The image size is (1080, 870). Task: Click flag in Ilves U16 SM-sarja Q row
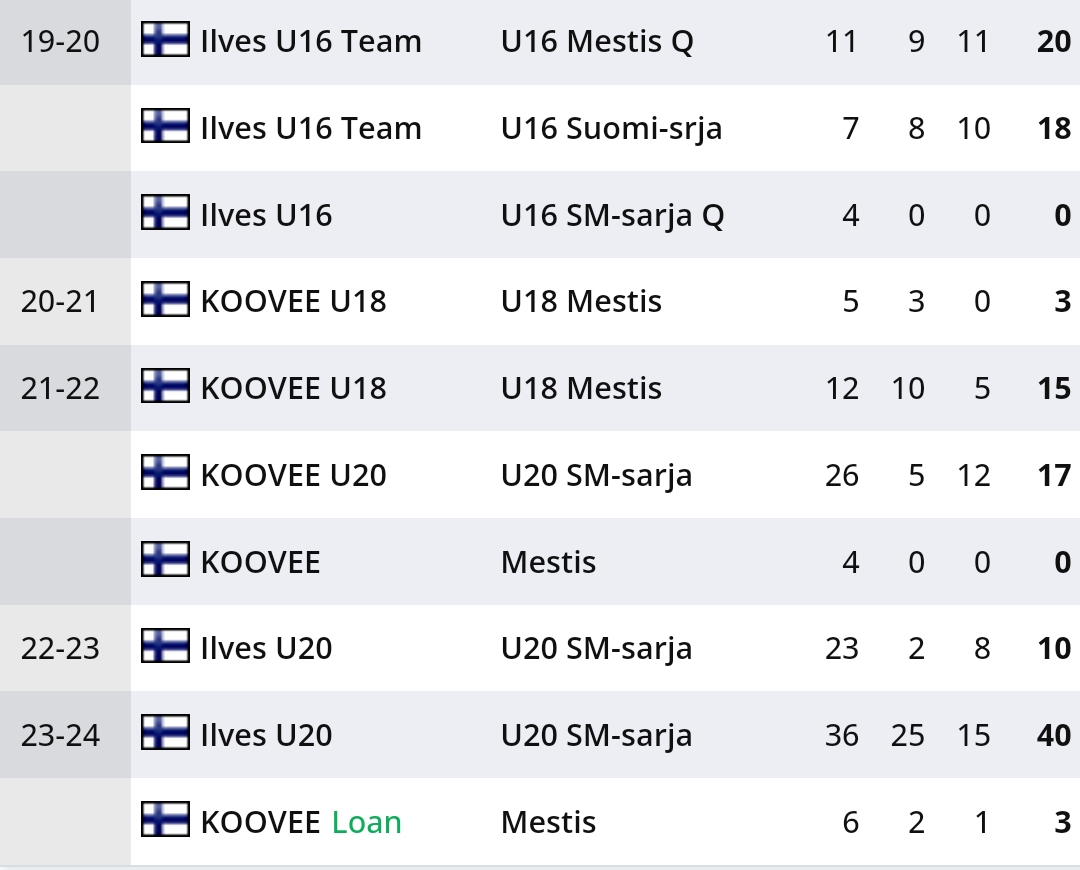click(165, 214)
